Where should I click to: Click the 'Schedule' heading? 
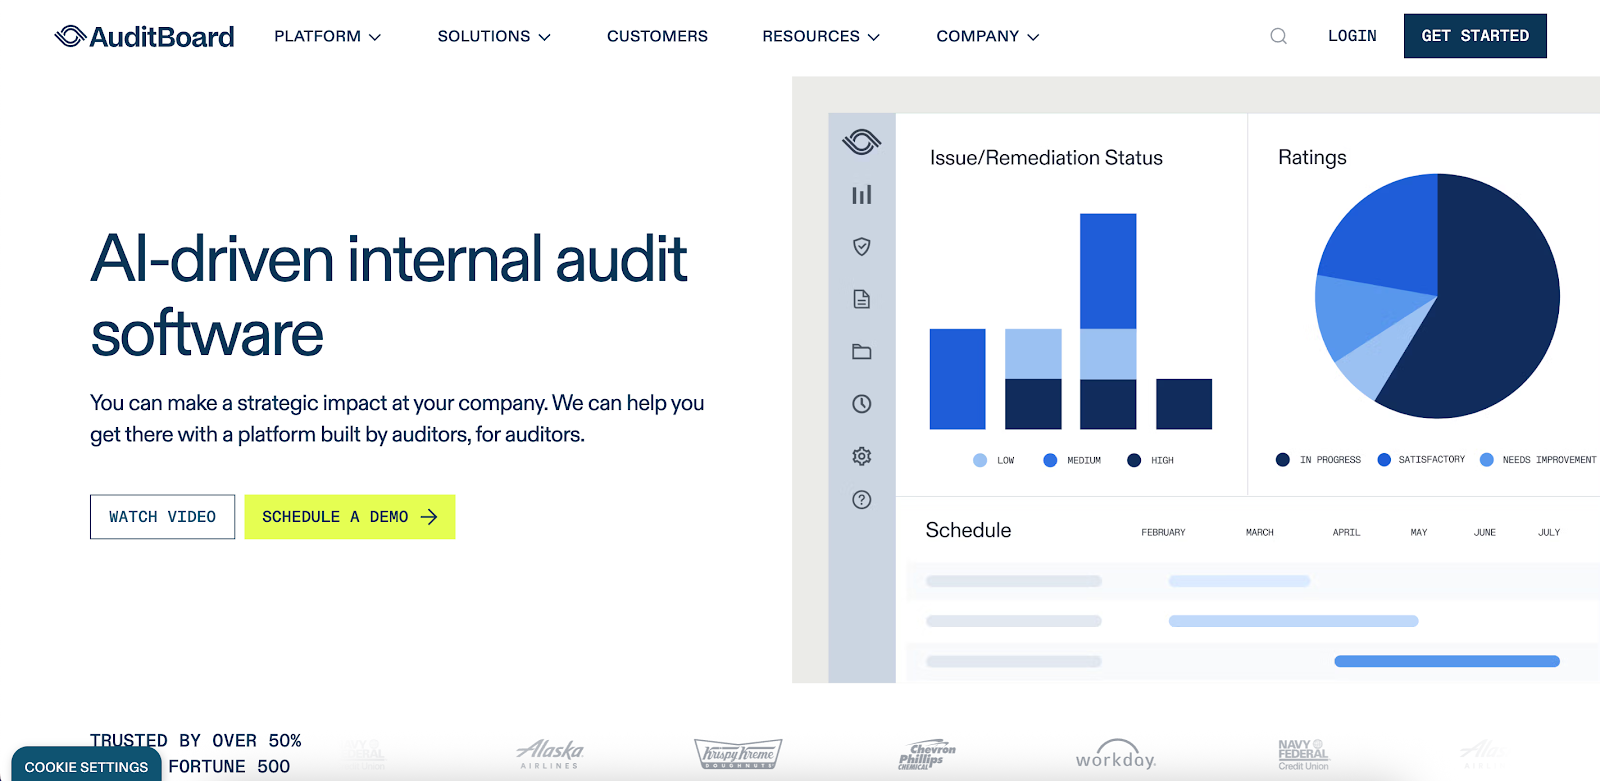968,530
